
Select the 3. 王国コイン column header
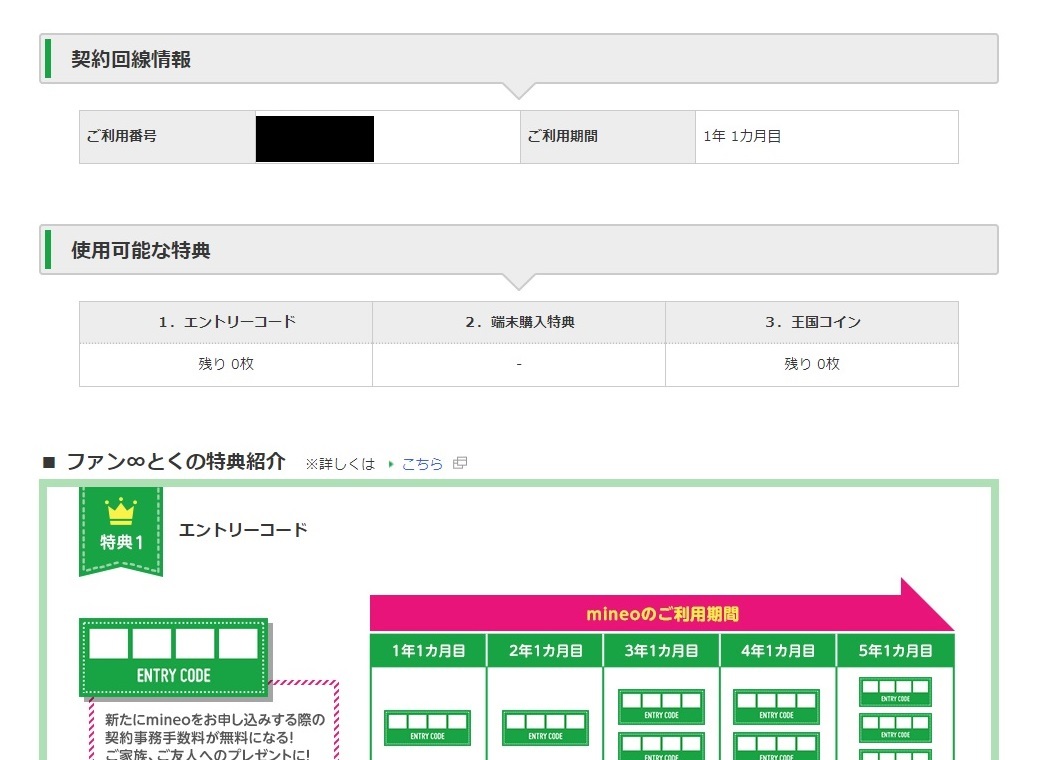pyautogui.click(x=812, y=322)
